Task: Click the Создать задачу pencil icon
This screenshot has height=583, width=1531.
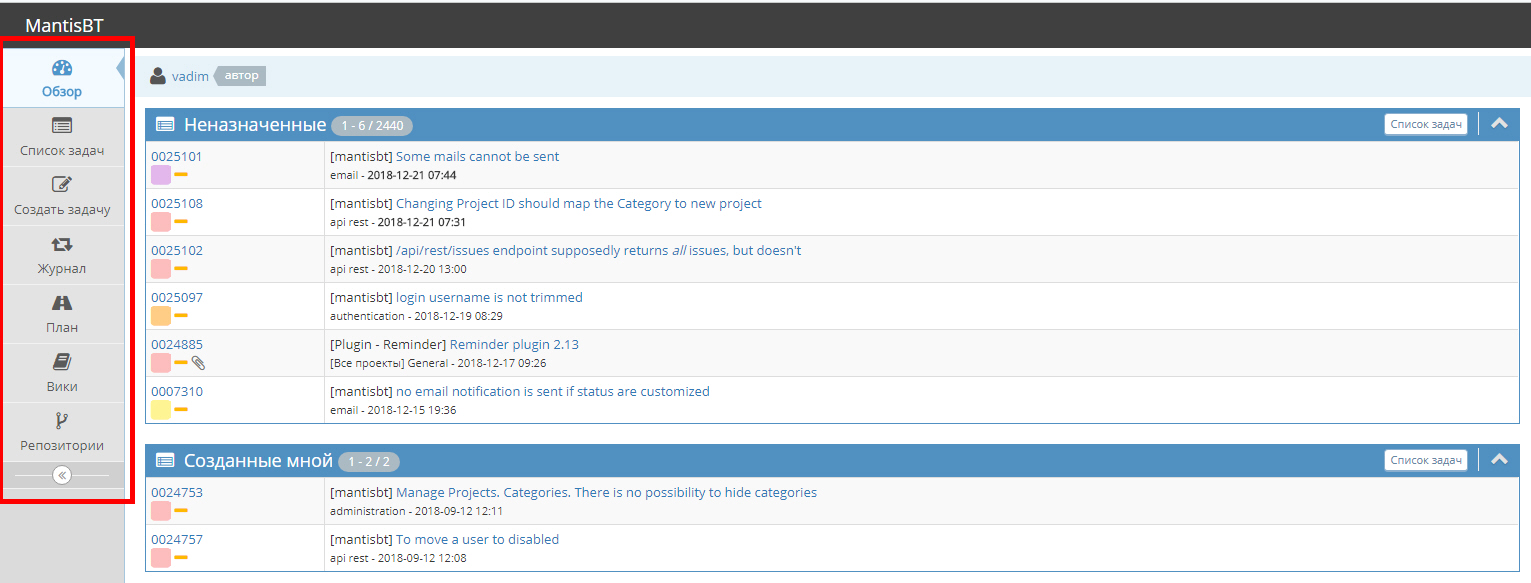Action: pos(62,185)
